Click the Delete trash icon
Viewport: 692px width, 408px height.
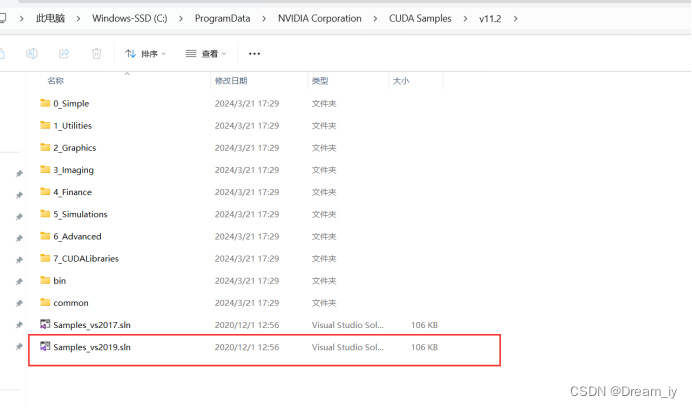[96, 53]
